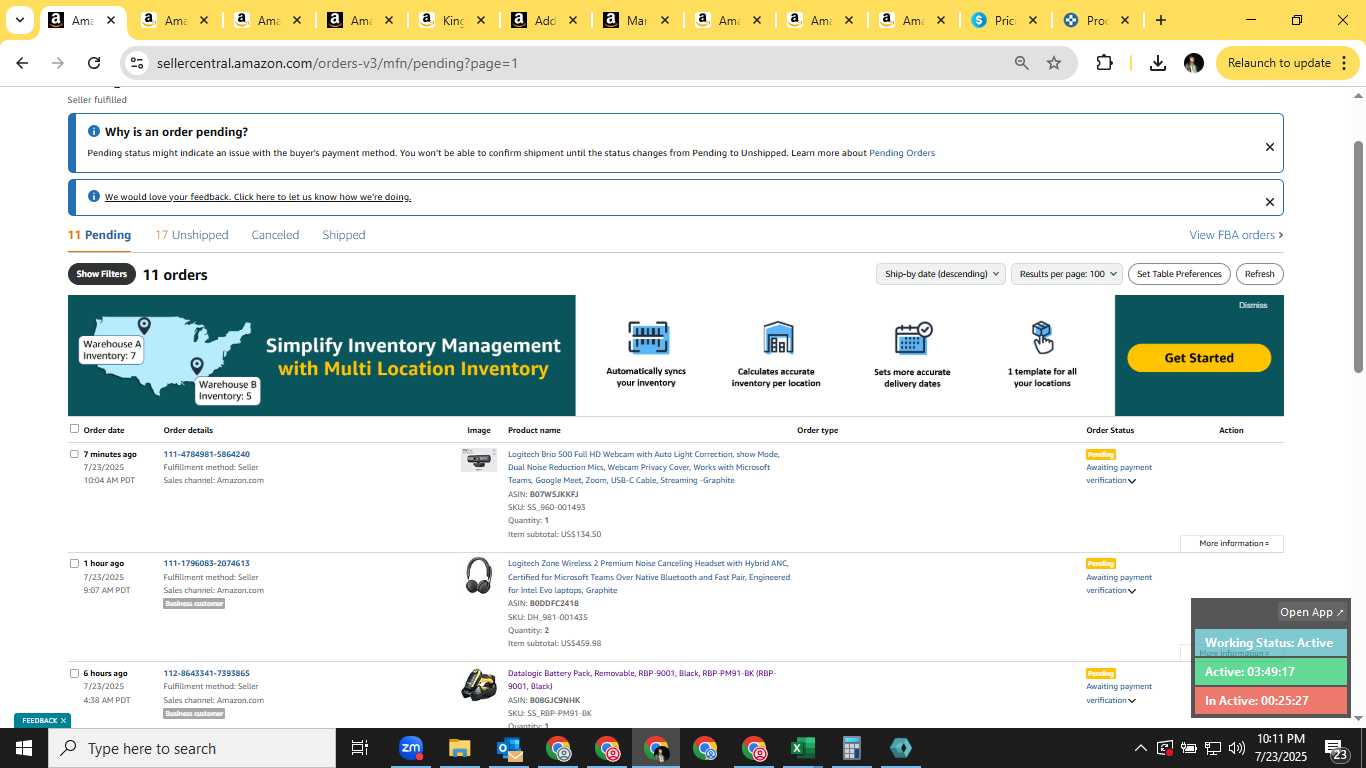Click Show Filters button
The width and height of the screenshot is (1366, 768).
click(102, 274)
